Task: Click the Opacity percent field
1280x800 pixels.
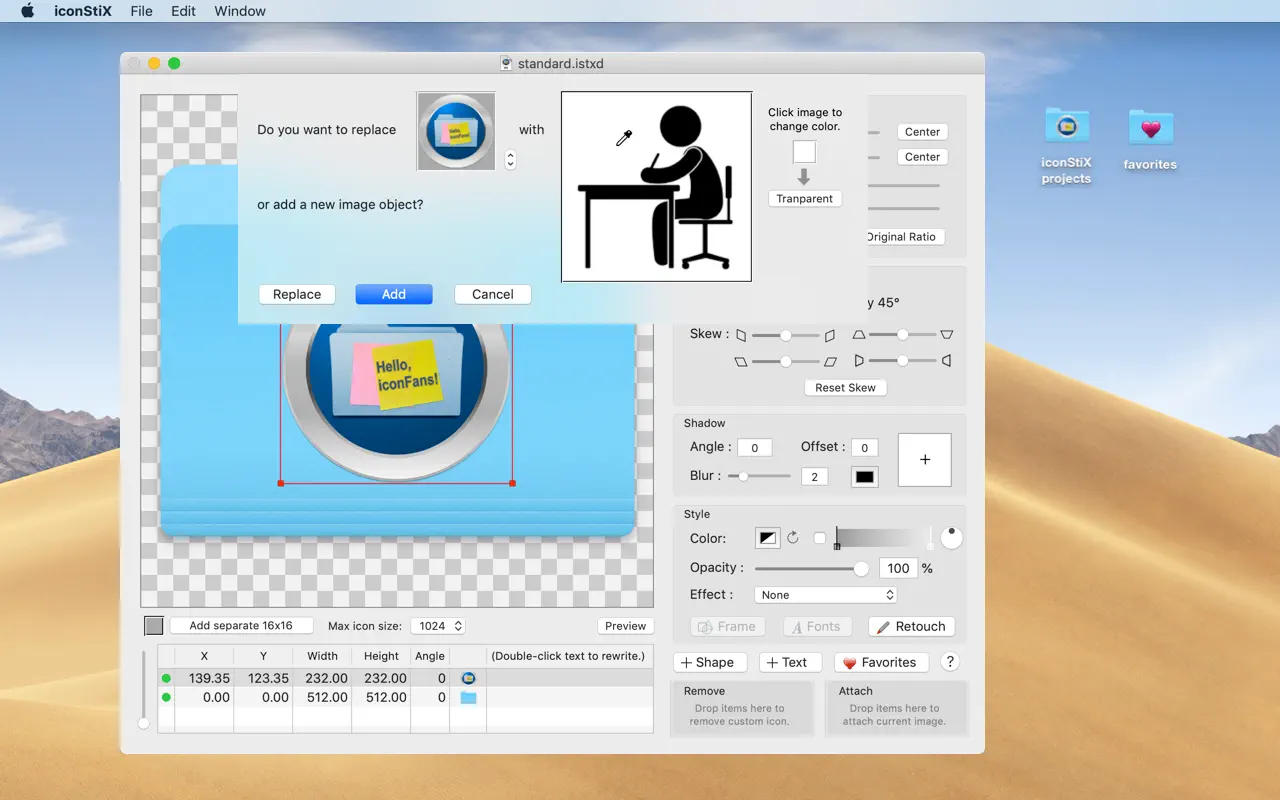Action: [899, 568]
